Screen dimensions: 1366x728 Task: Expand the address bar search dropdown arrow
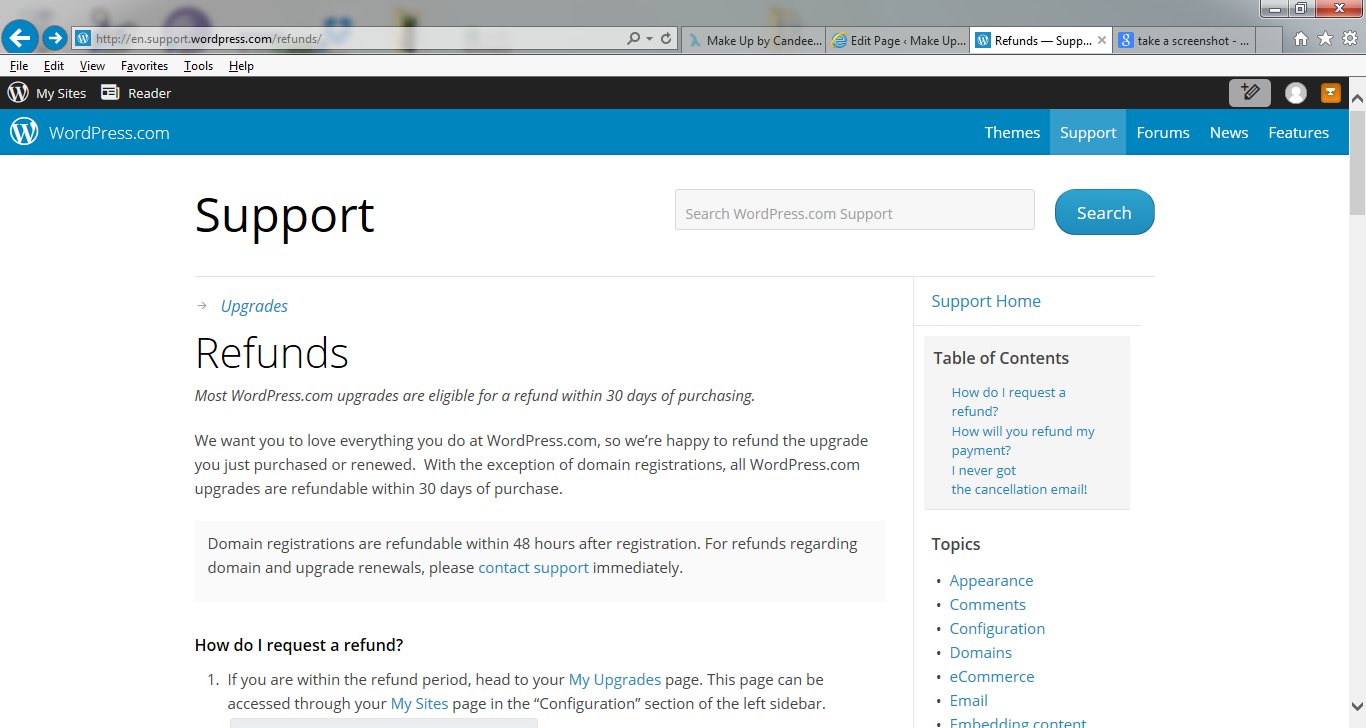coord(650,39)
